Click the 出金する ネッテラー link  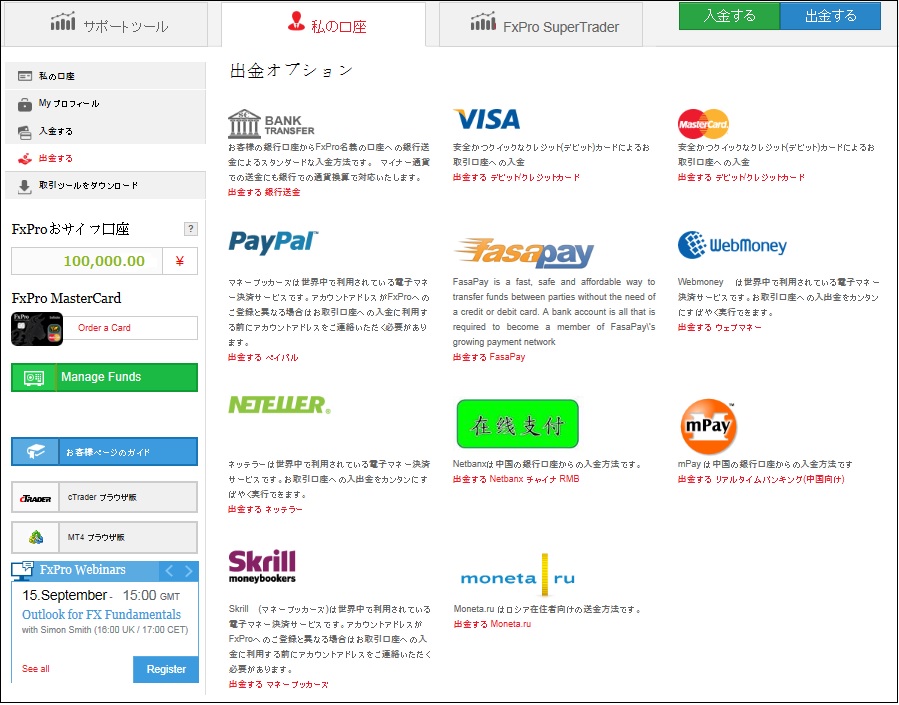265,510
